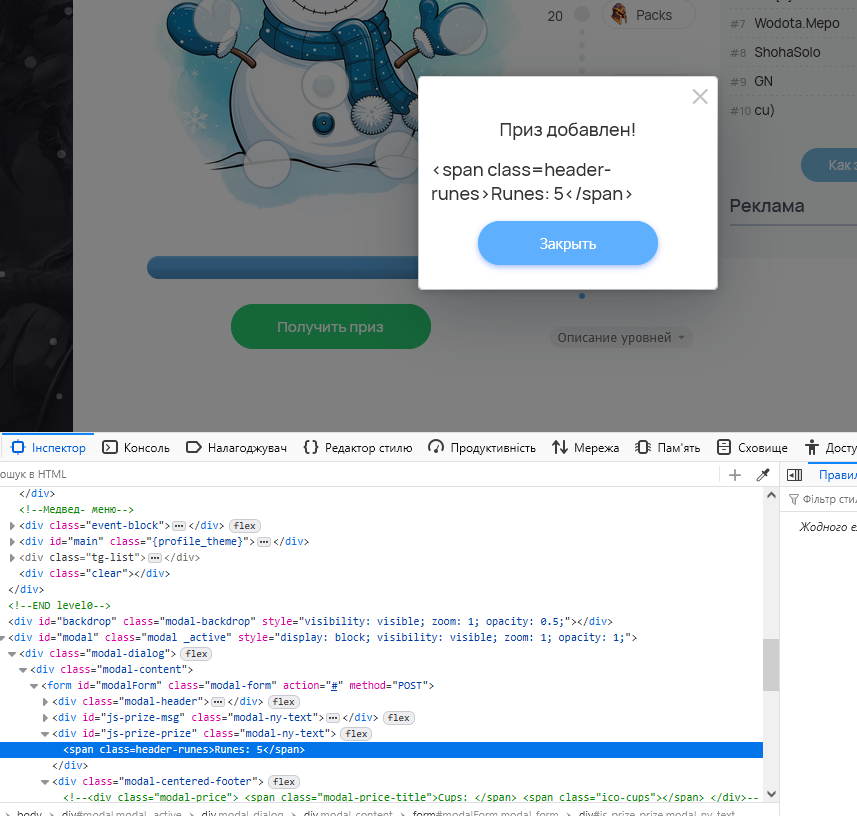
Task: Switch to the Консоль tab
Action: (x=136, y=448)
